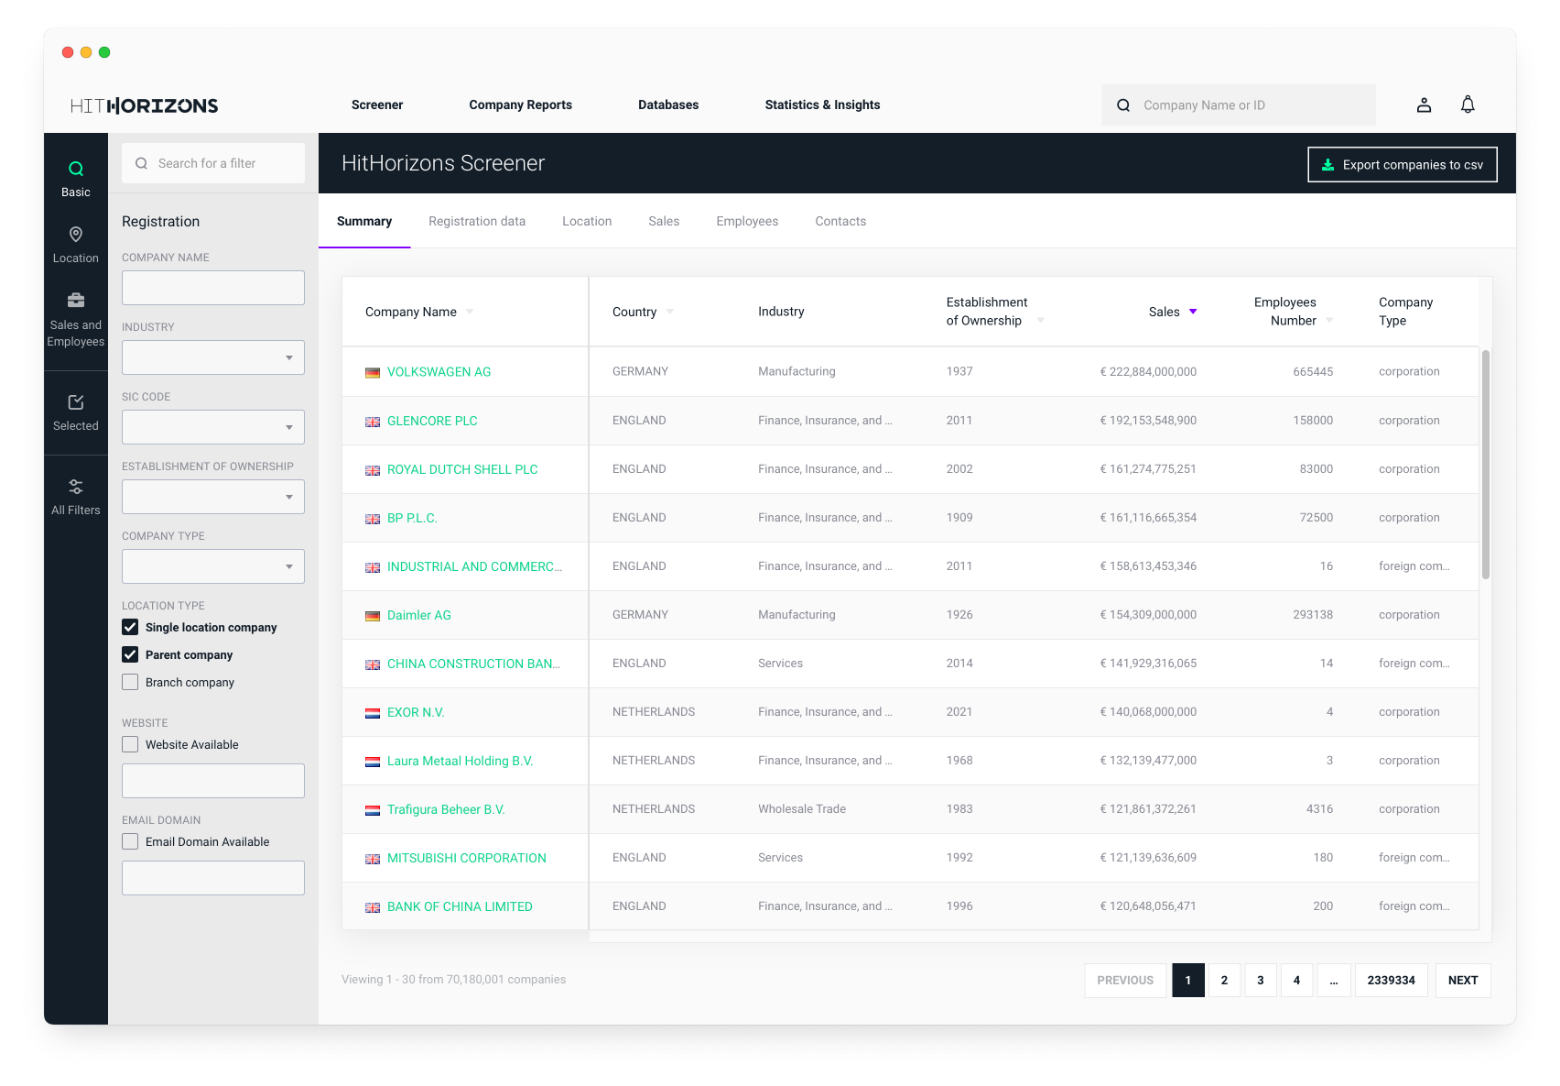Click Export companies to csv button
Viewport: 1560px width, 1086px height.
pos(1402,165)
